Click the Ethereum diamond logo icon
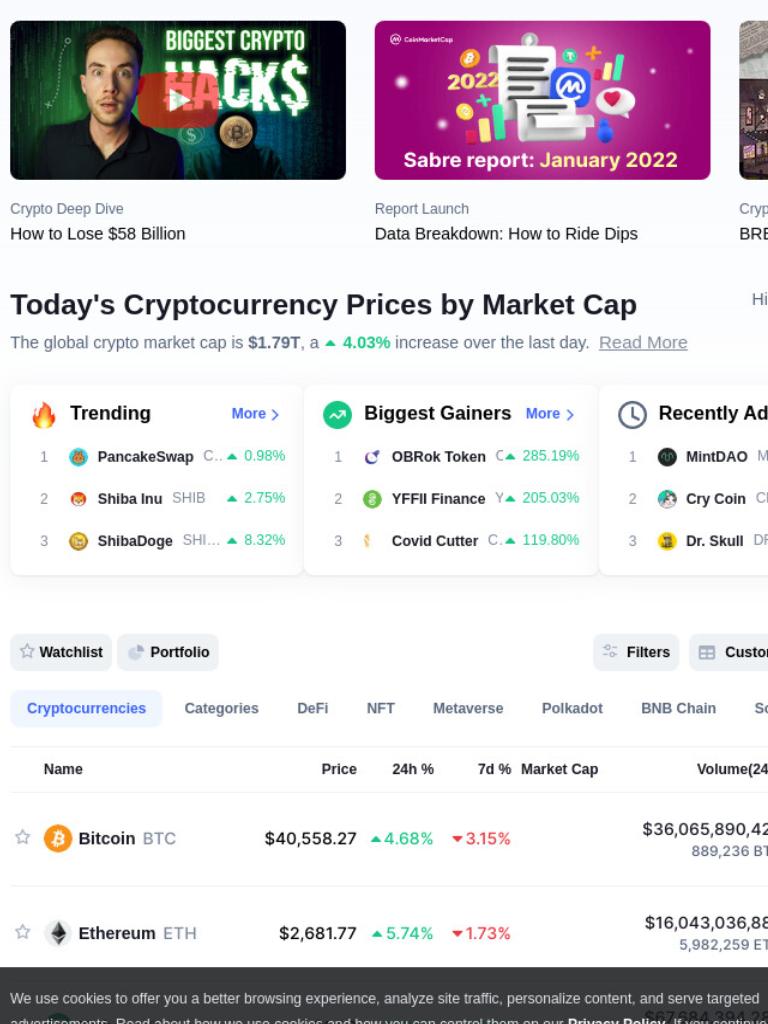Screen dimensions: 768x1024 pyautogui.click(x=57, y=933)
